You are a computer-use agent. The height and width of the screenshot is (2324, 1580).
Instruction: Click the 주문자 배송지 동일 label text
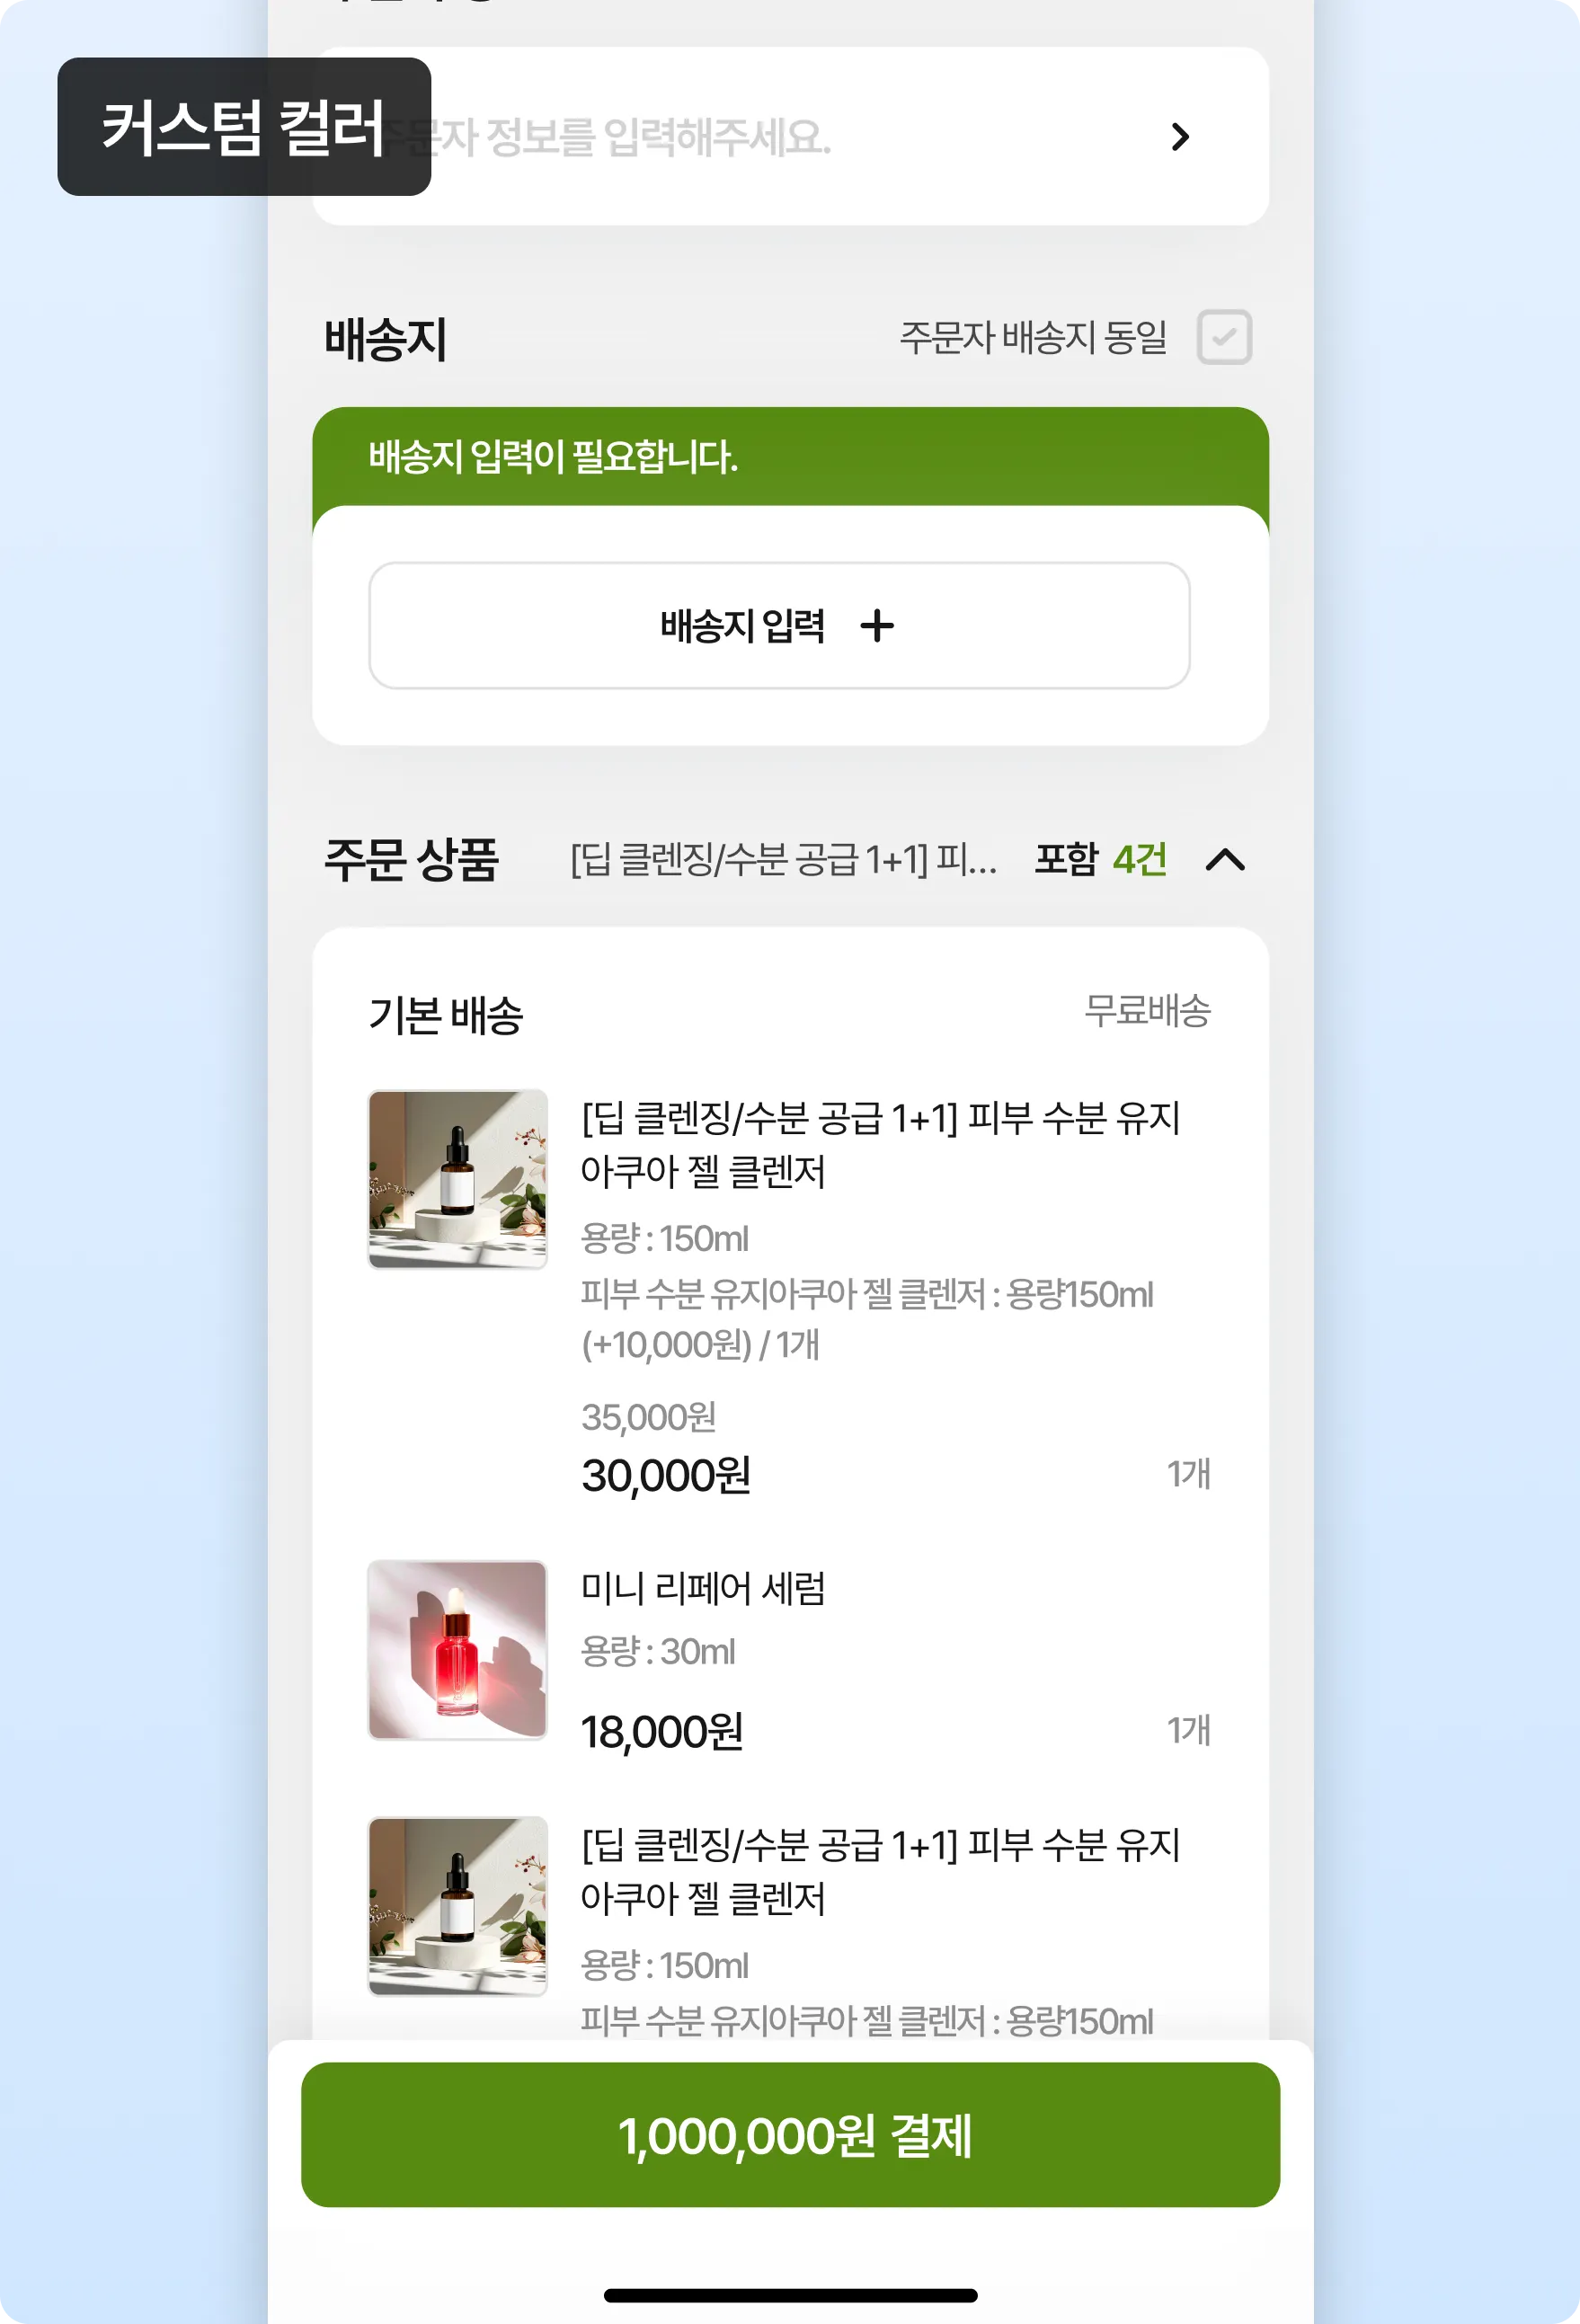coord(1033,337)
